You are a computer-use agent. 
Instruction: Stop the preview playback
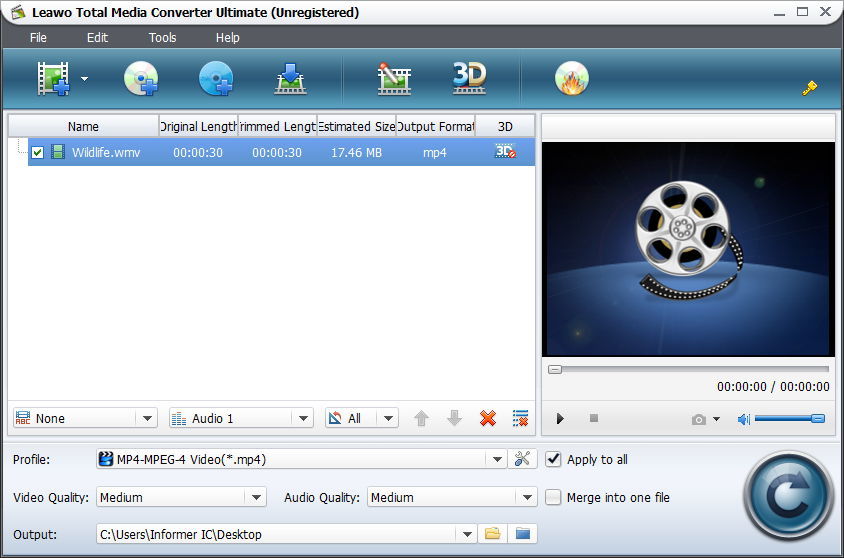pyautogui.click(x=594, y=418)
